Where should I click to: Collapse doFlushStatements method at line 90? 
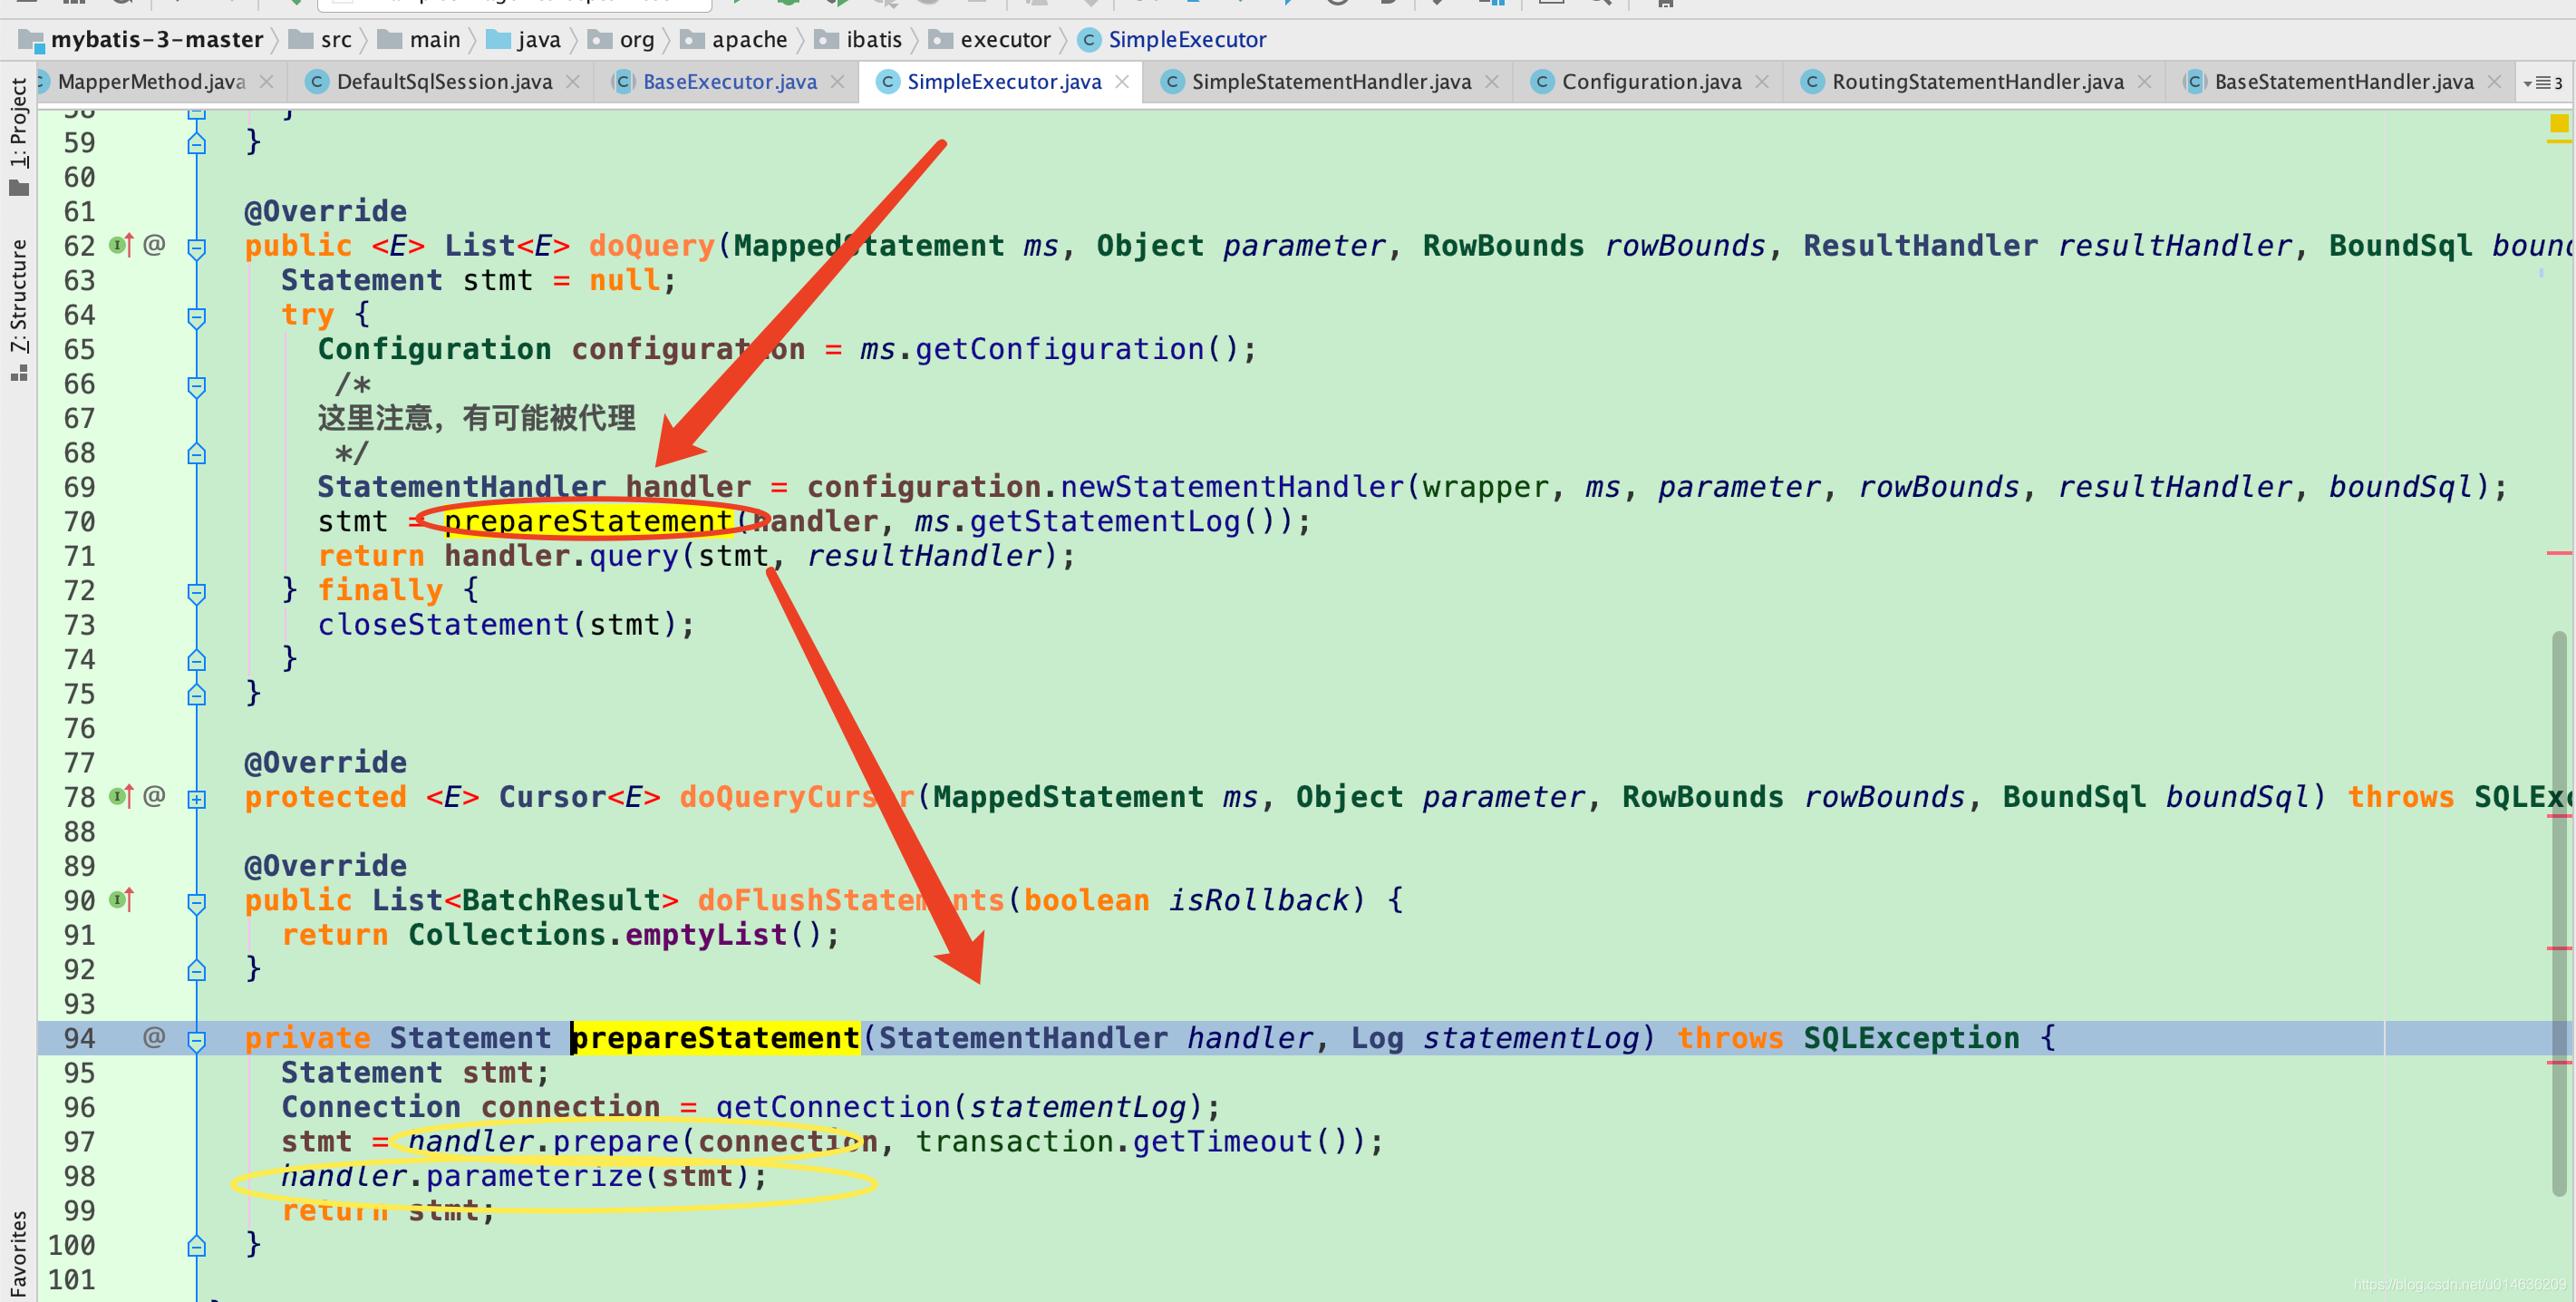click(x=197, y=903)
